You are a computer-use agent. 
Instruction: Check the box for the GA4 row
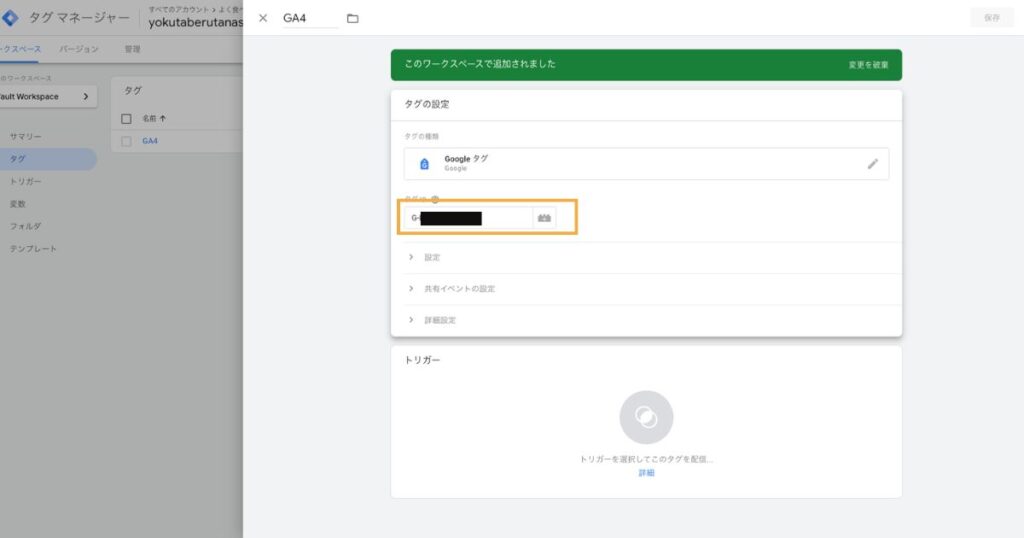[126, 141]
